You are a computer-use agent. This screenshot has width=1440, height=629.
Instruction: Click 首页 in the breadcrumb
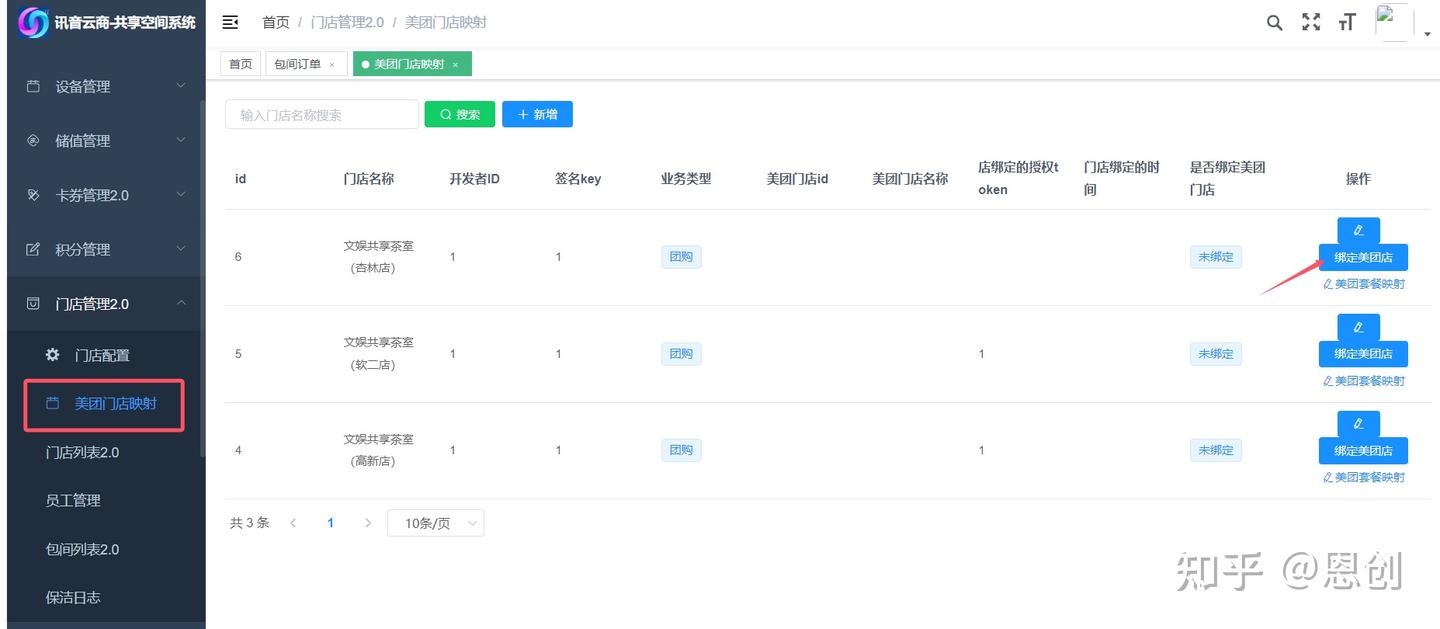coord(276,22)
